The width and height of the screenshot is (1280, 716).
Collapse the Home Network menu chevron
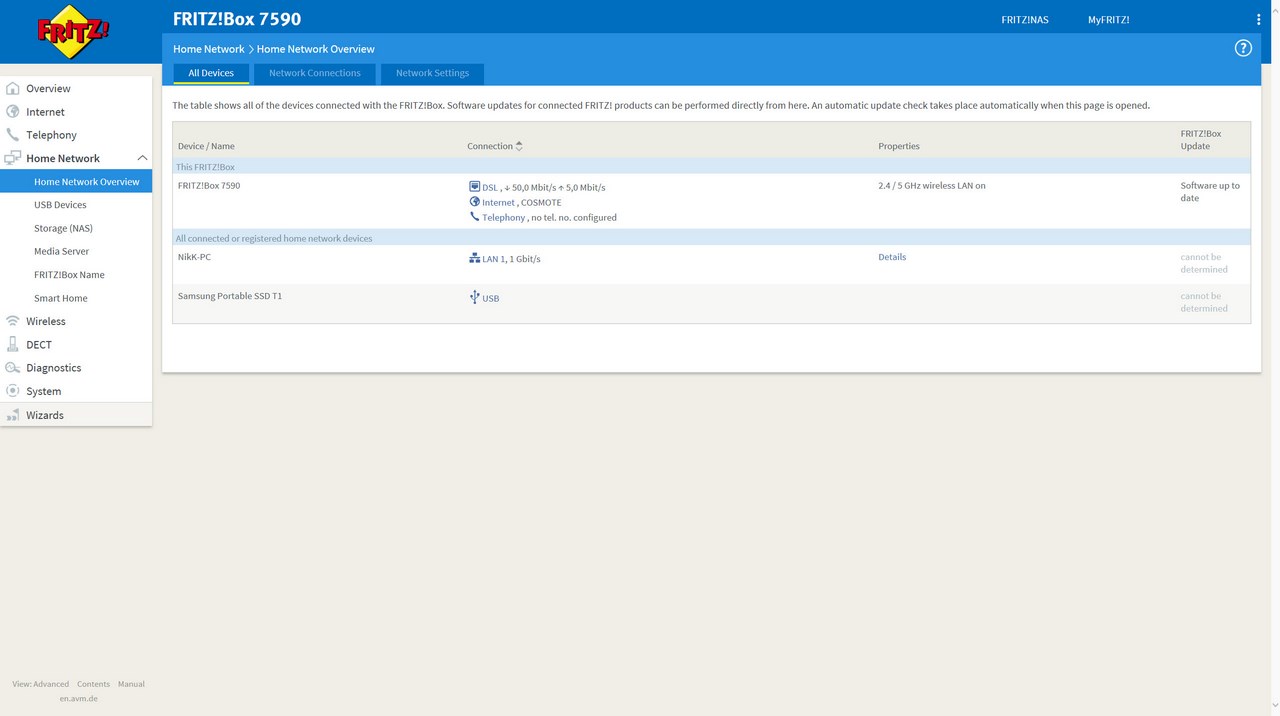tap(142, 158)
